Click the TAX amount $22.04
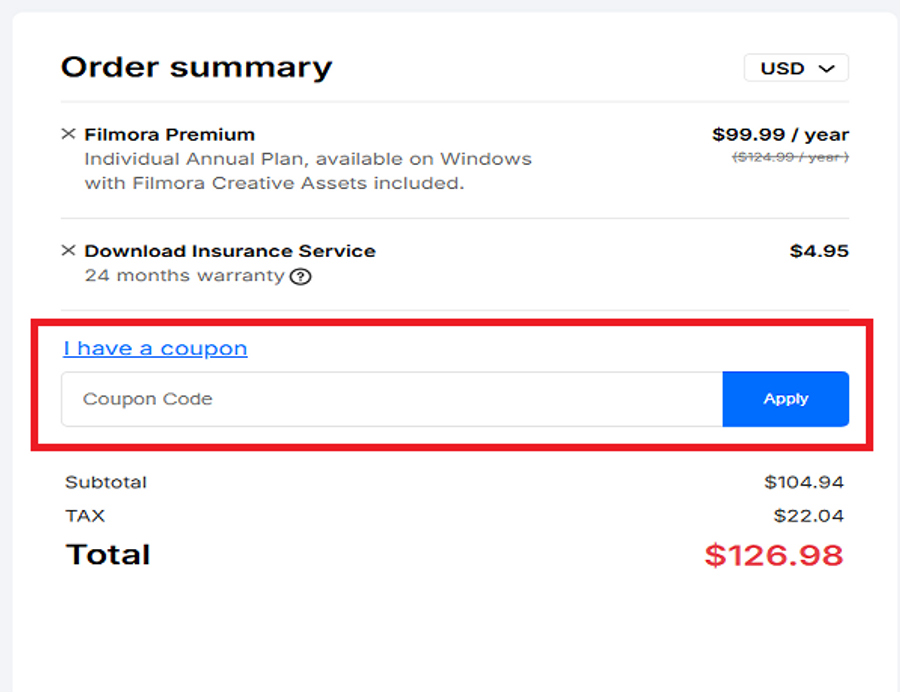The height and width of the screenshot is (692, 900). pos(808,516)
